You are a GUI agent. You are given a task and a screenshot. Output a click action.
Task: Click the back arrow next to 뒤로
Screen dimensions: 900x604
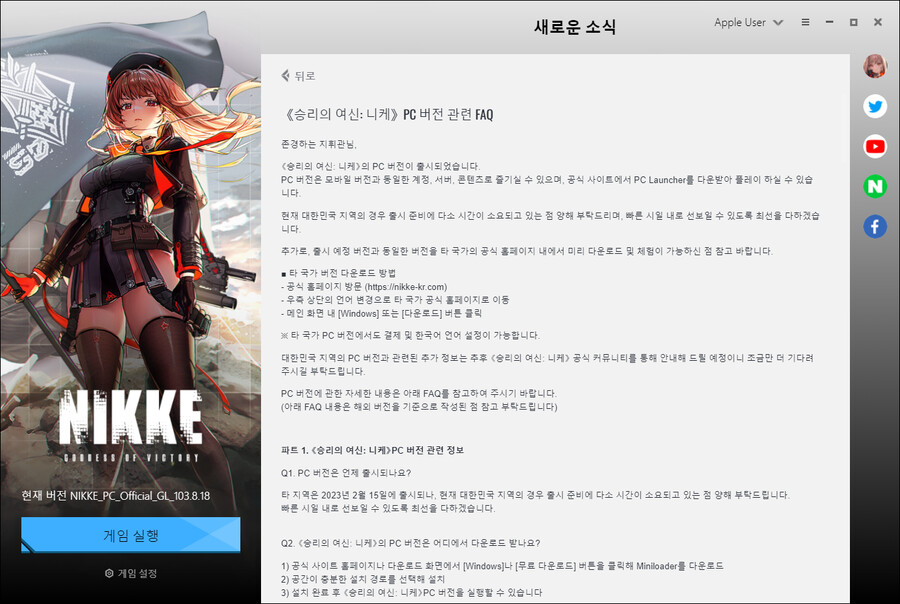pyautogui.click(x=285, y=75)
